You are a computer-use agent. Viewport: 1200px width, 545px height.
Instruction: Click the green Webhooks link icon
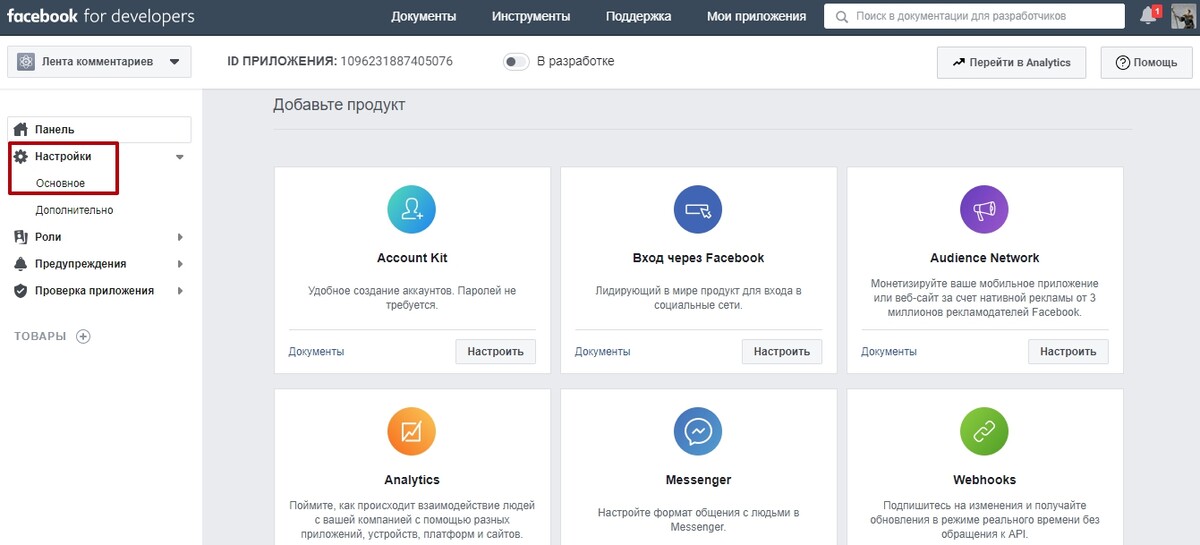984,432
